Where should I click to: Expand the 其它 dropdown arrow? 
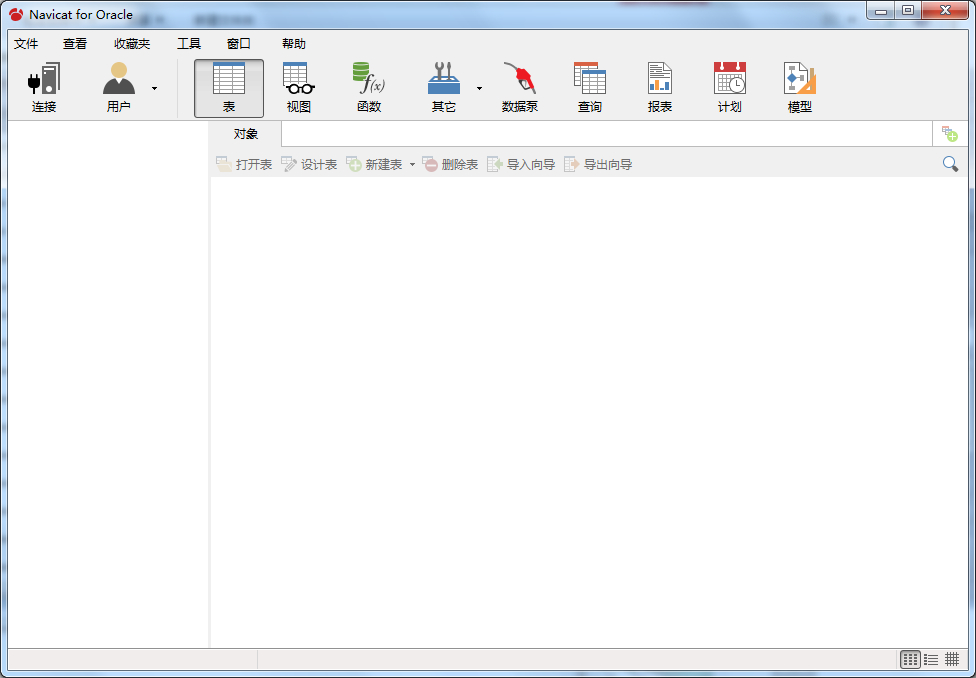click(479, 88)
